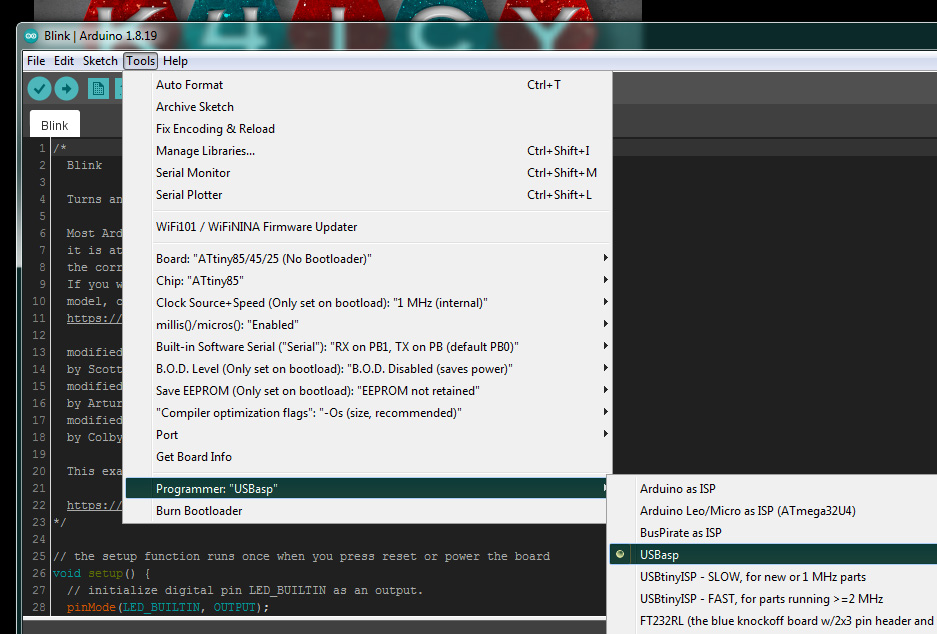The width and height of the screenshot is (937, 634).
Task: Expand the Chip ATtiny85 submenu
Action: coord(368,281)
